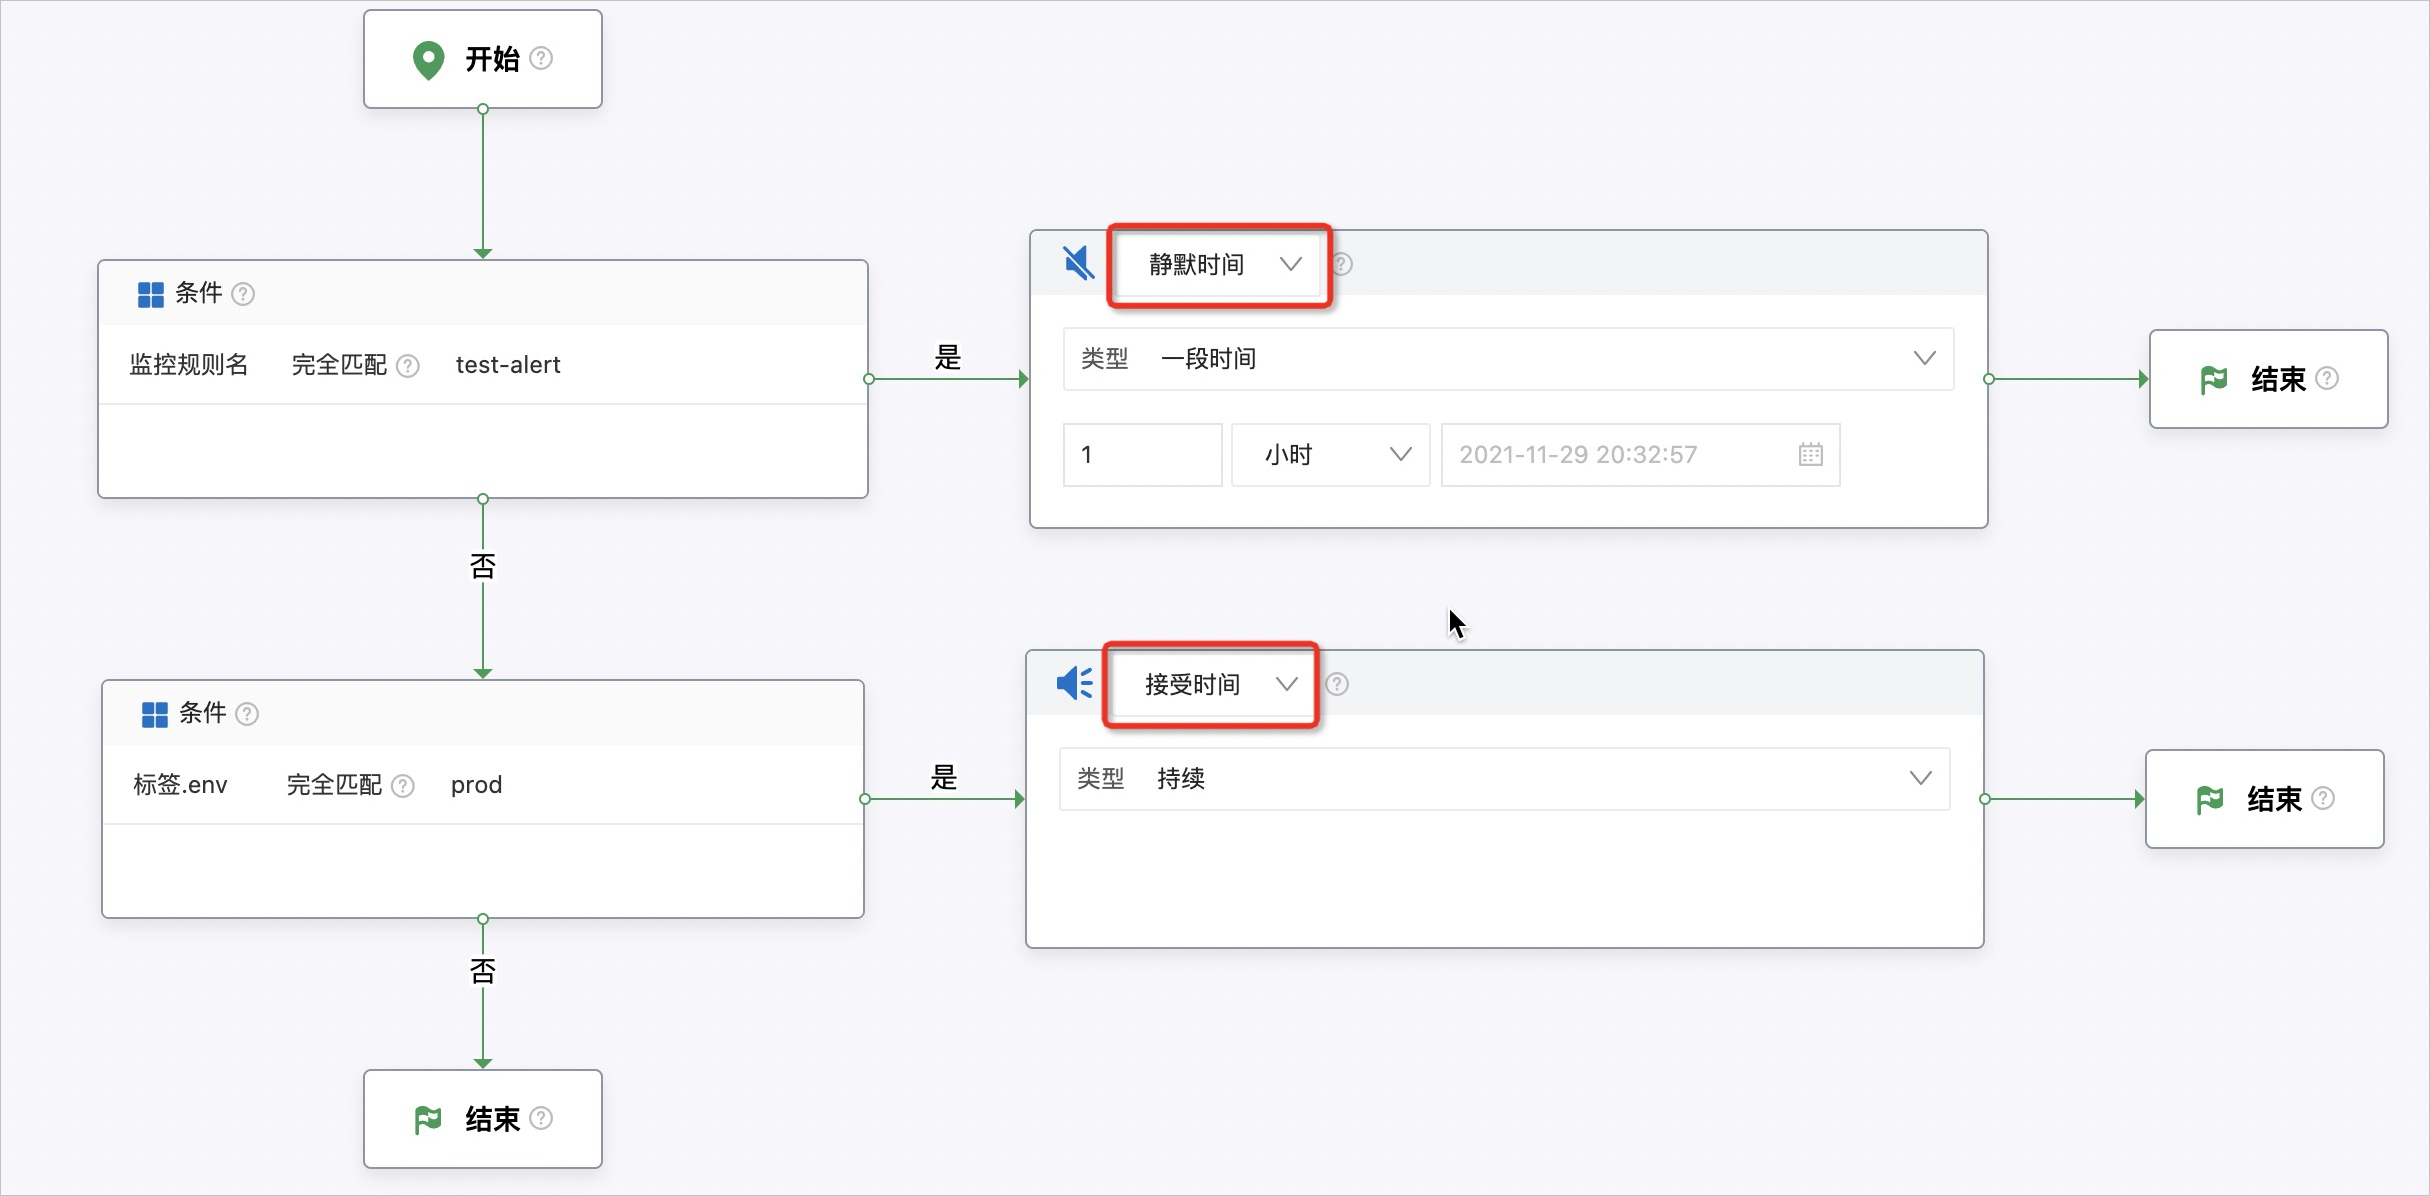Viewport: 2430px width, 1196px height.
Task: Click the muted speaker icon in silence node
Action: pyautogui.click(x=1078, y=264)
